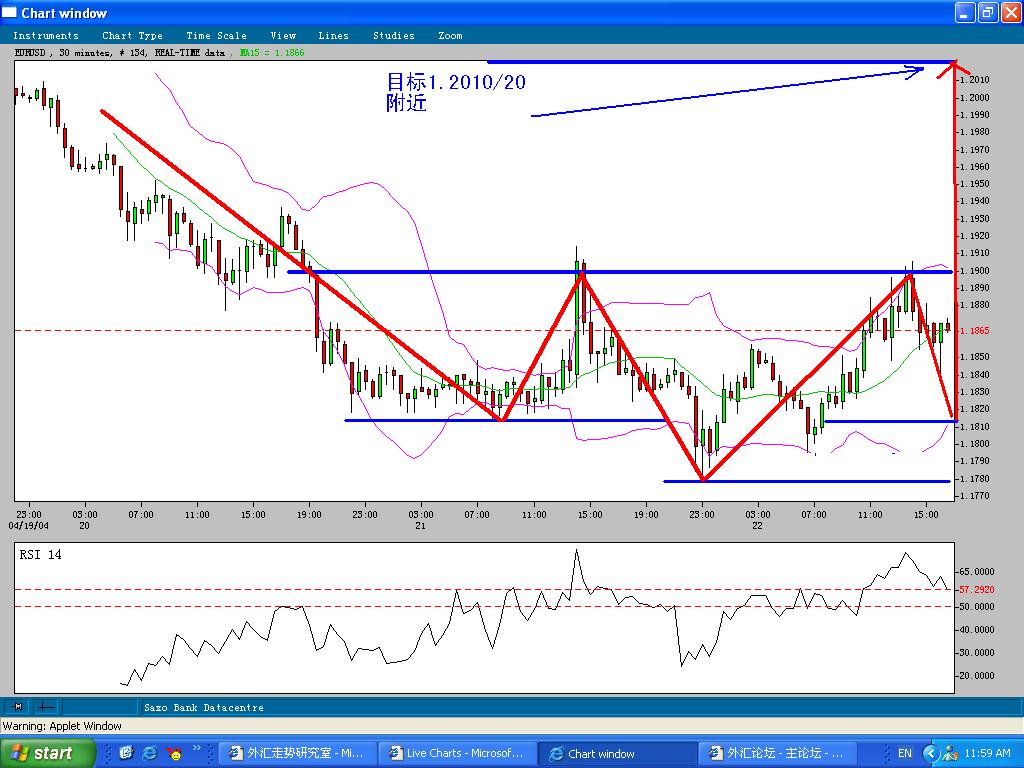Viewport: 1024px width, 768px height.
Task: Open the Studies menu
Action: [394, 36]
